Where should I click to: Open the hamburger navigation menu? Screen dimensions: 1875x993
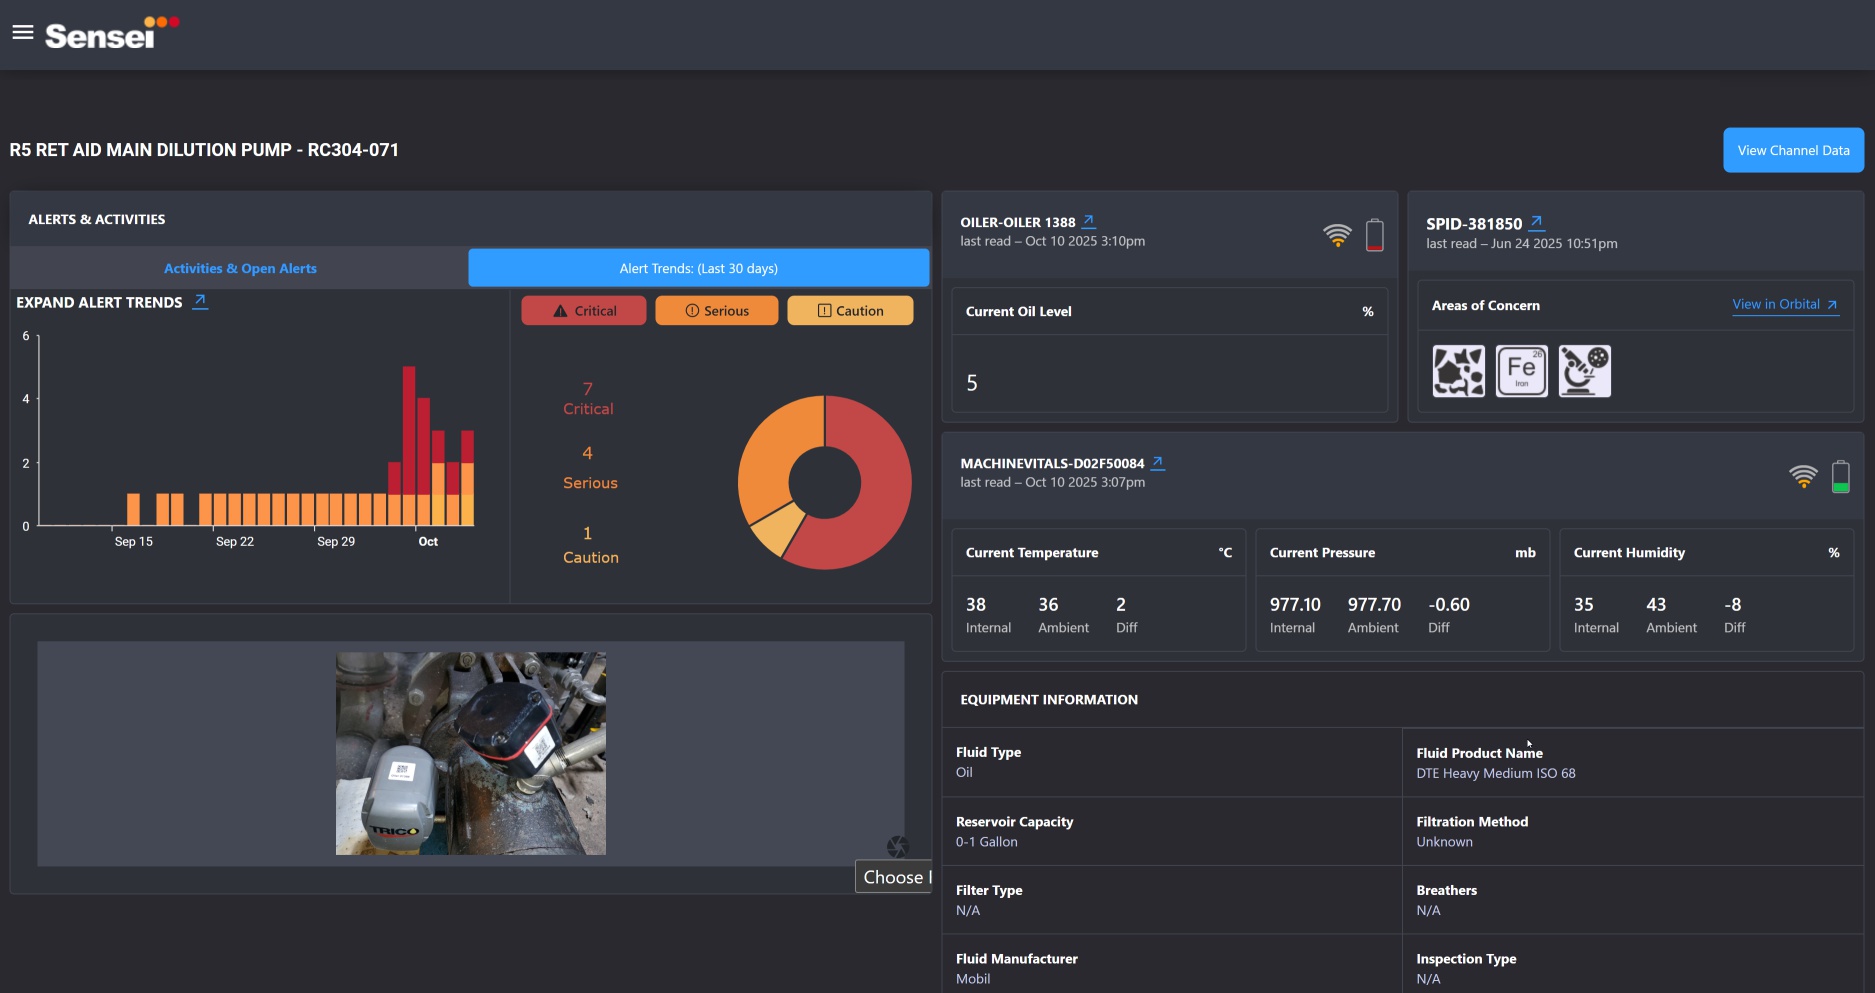pos(22,33)
